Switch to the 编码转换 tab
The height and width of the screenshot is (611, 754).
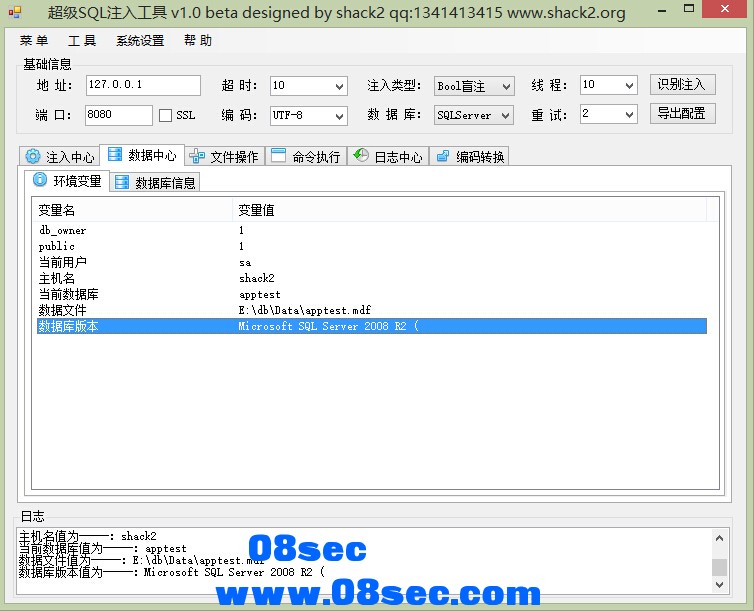click(x=469, y=156)
